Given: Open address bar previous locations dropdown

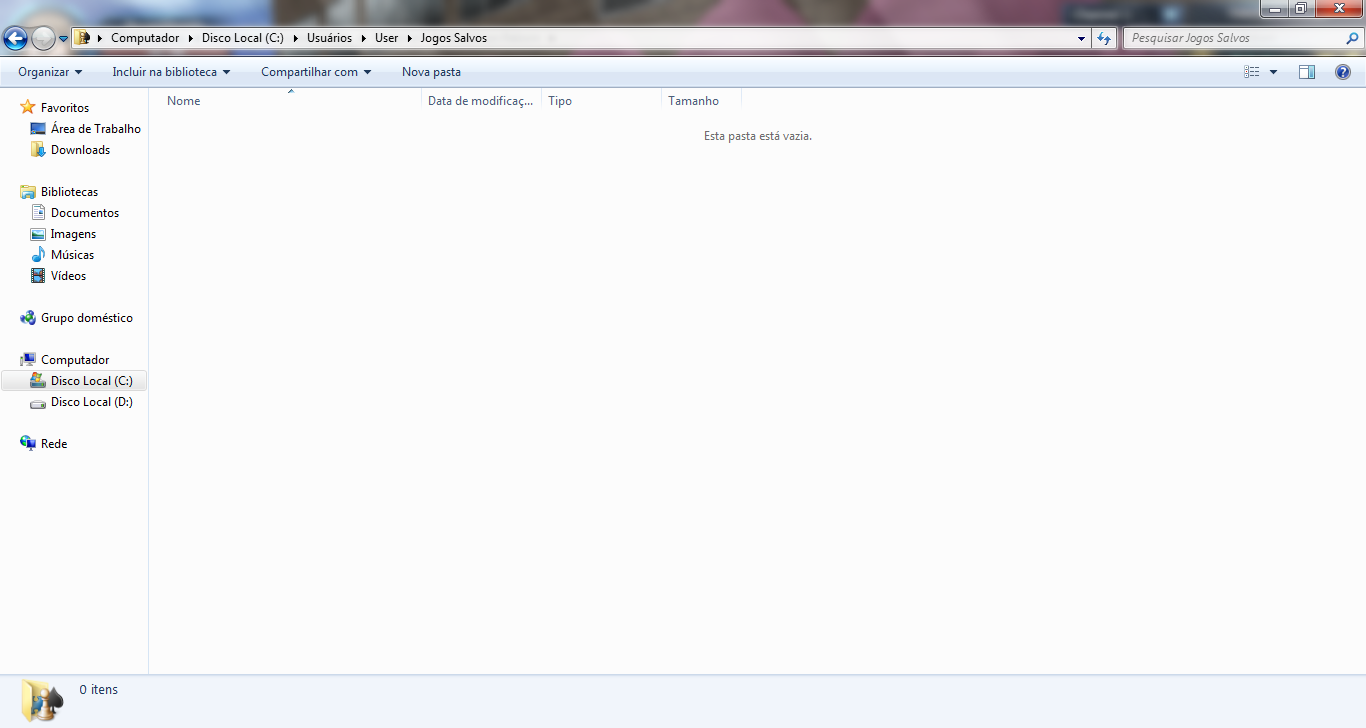Looking at the screenshot, I should pyautogui.click(x=1082, y=38).
